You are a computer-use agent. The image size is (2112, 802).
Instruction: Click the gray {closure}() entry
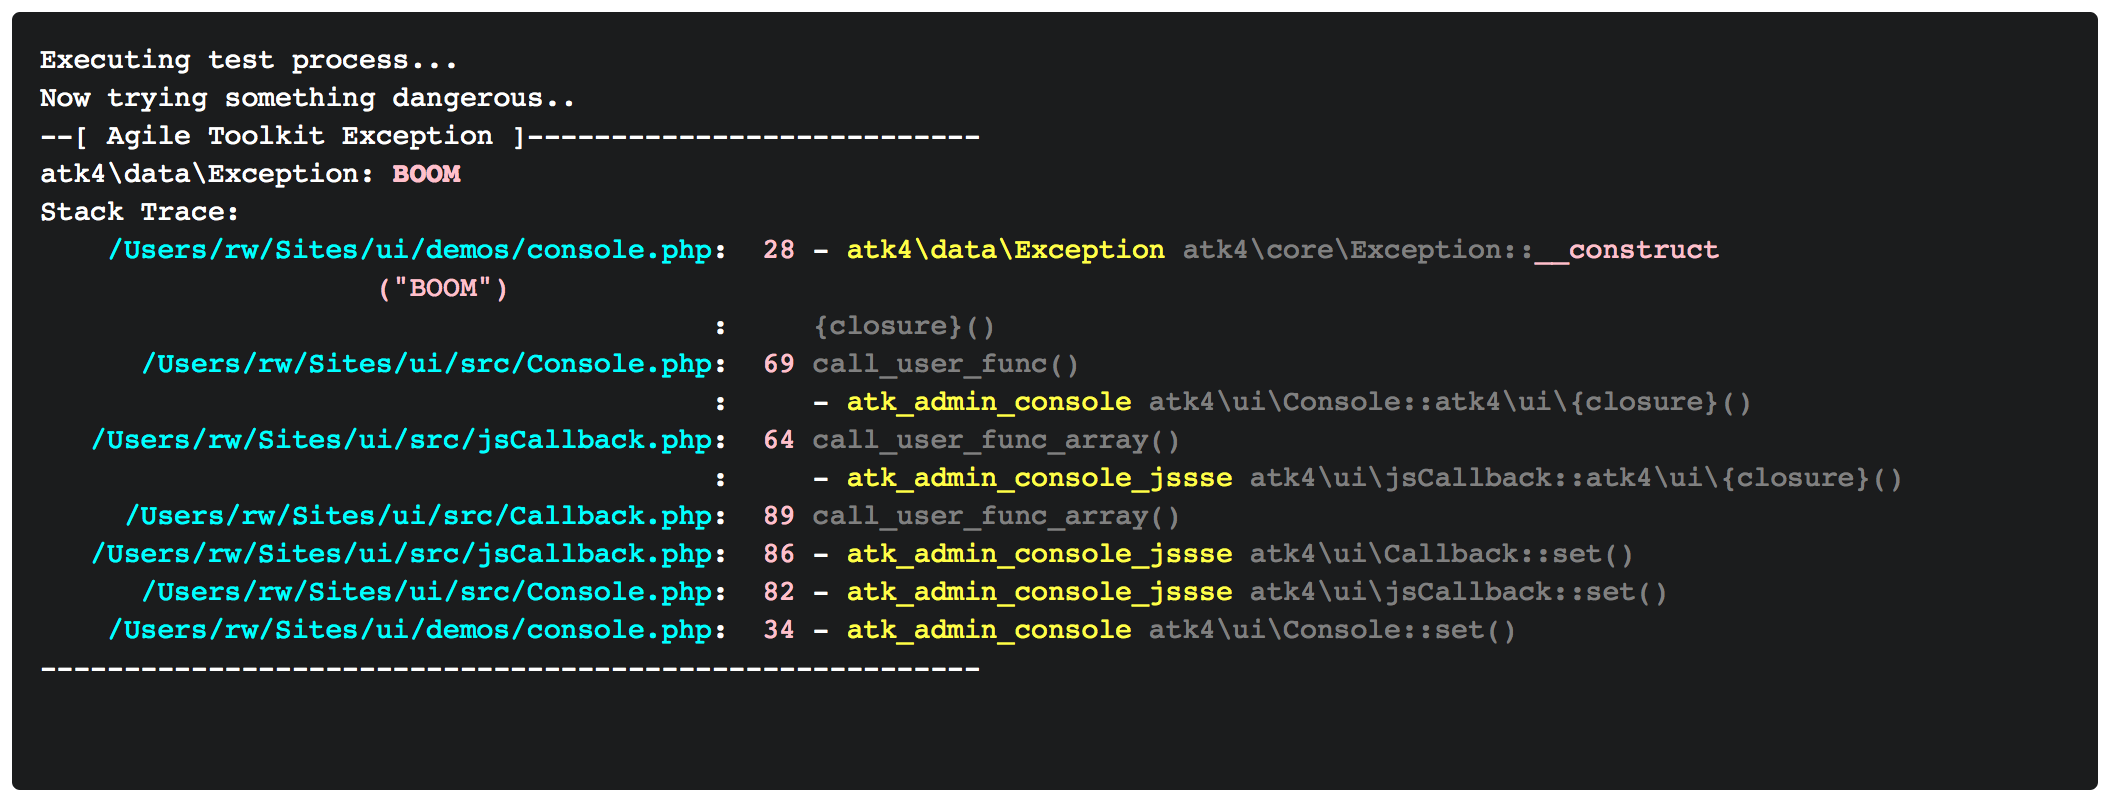coord(904,326)
